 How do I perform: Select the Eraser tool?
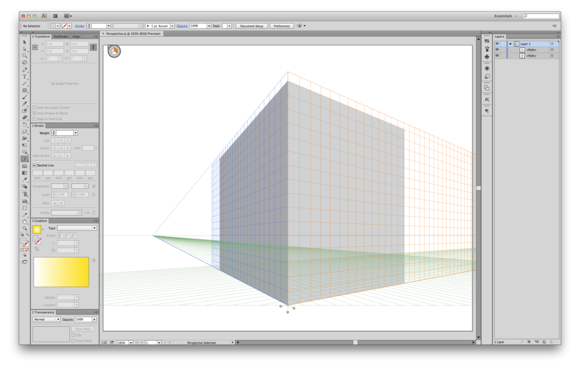(25, 118)
